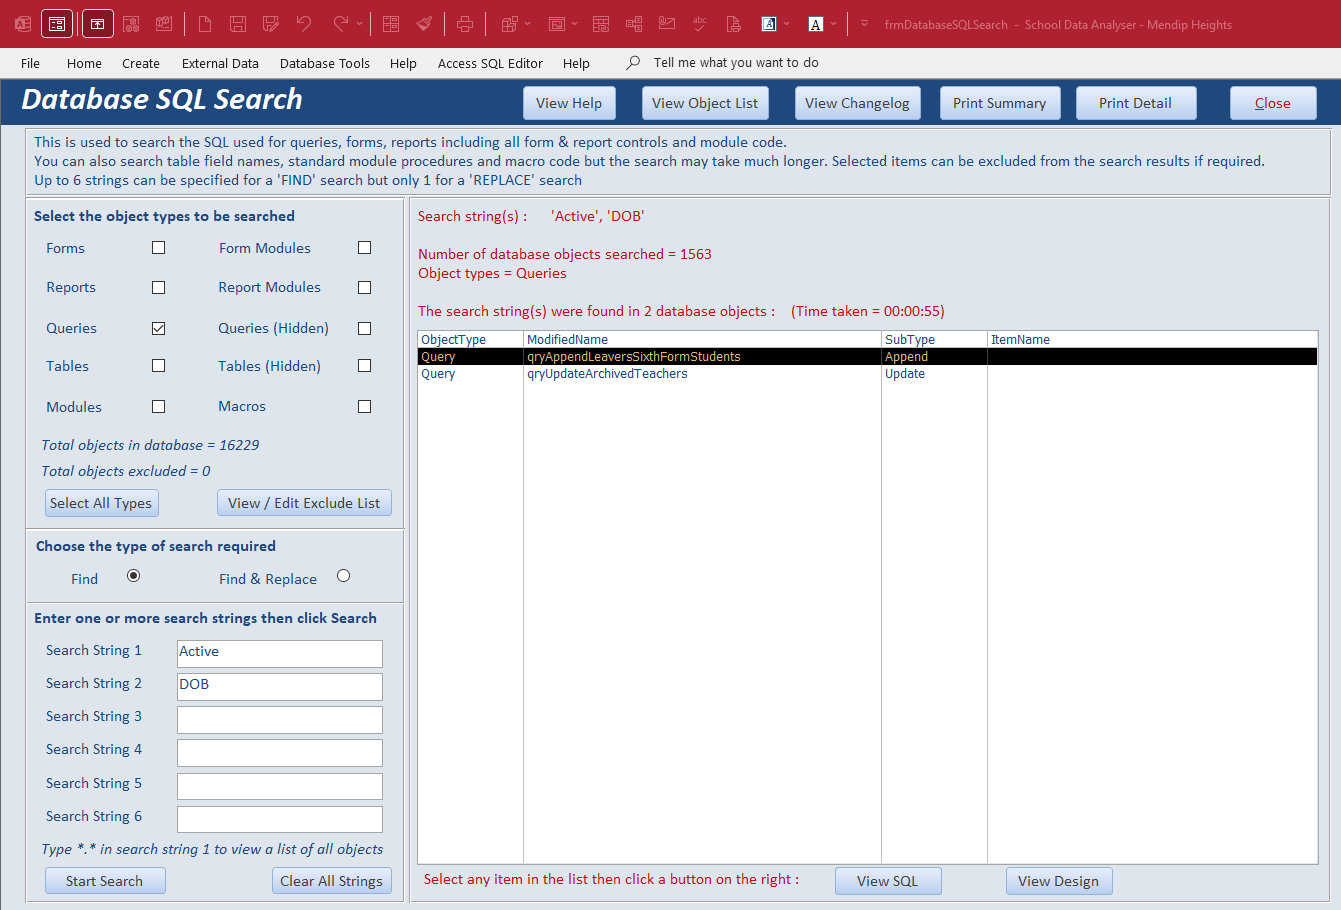Enable the Reports checkbox

158,287
